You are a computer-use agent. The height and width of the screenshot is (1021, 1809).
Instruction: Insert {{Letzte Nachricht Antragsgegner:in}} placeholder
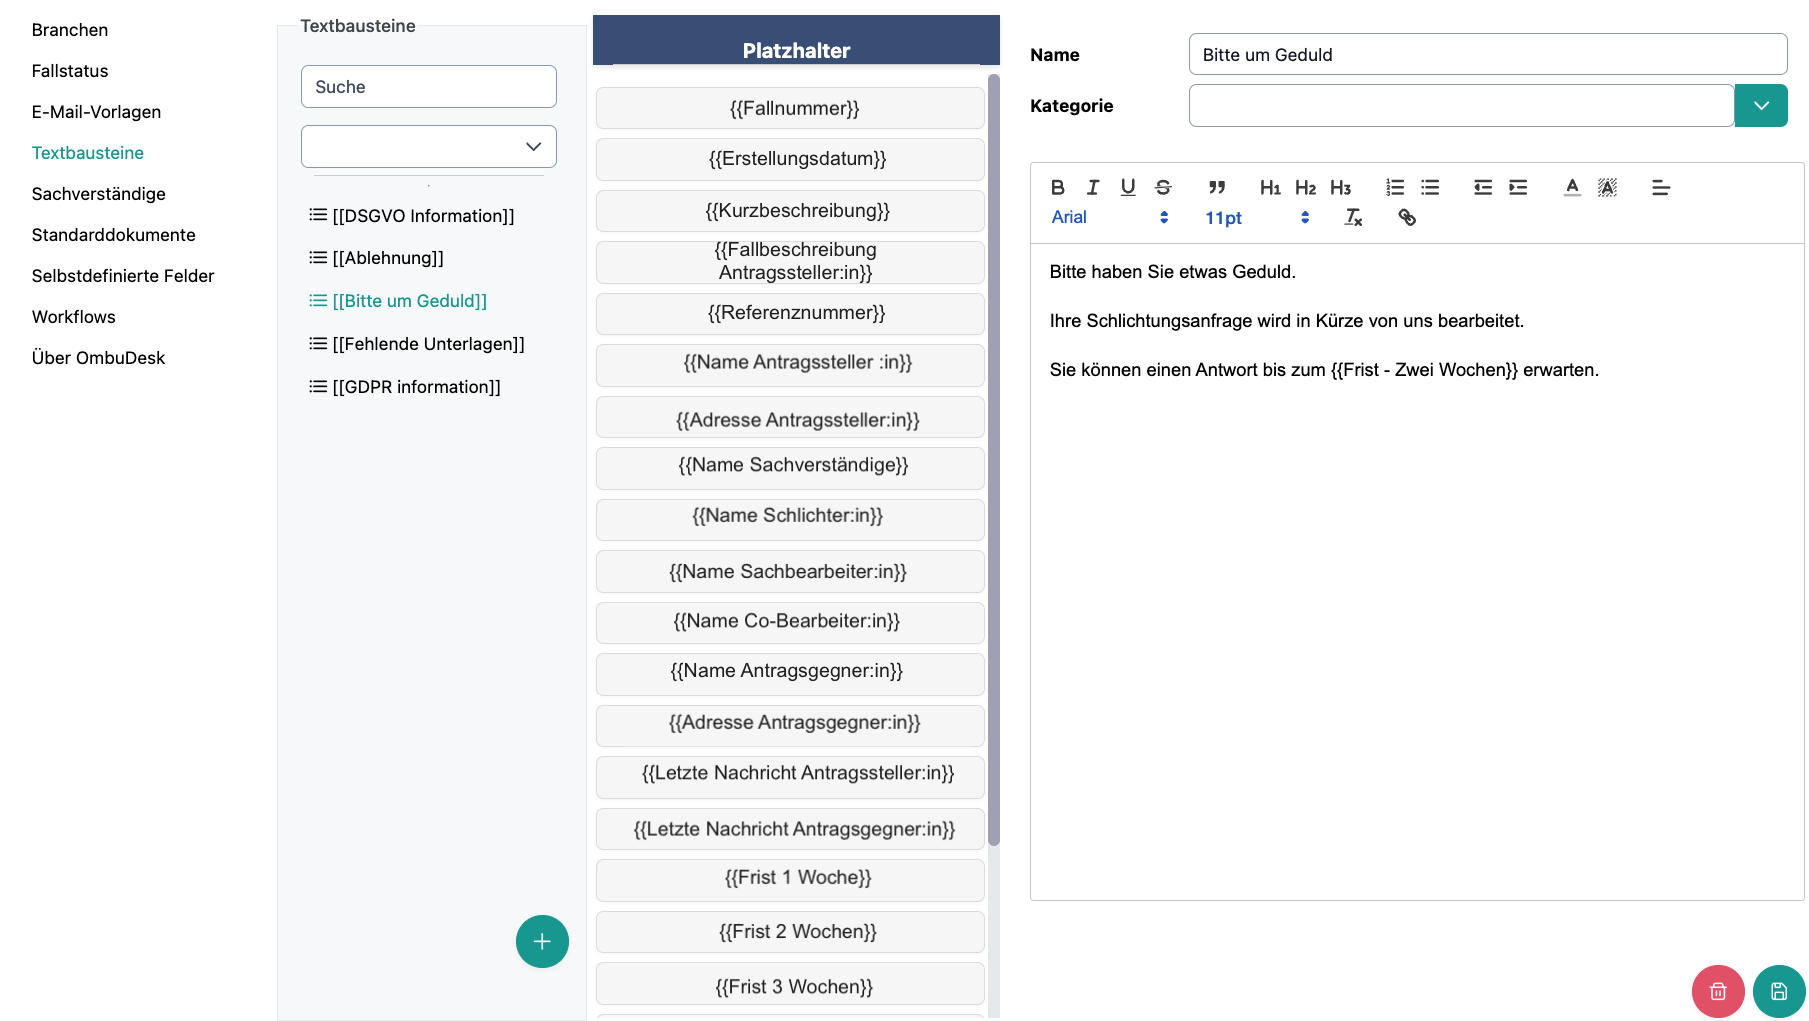click(790, 829)
